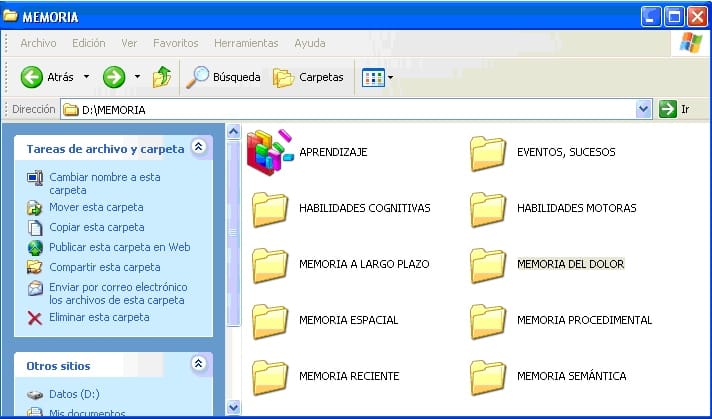Select the MEMORIA DEL DOLOR label

pos(571,264)
